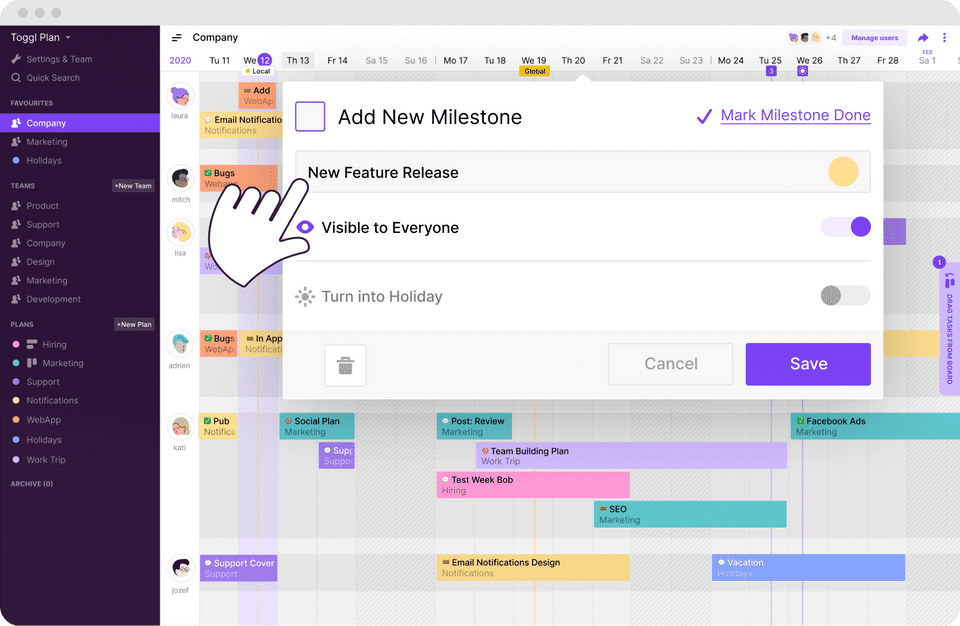The height and width of the screenshot is (626, 960).
Task: Toggle the Visible to Everyone switch
Action: [x=846, y=227]
